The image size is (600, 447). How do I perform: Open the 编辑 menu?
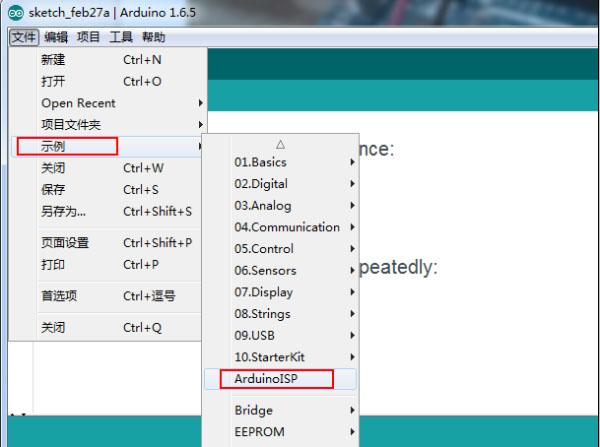click(56, 37)
